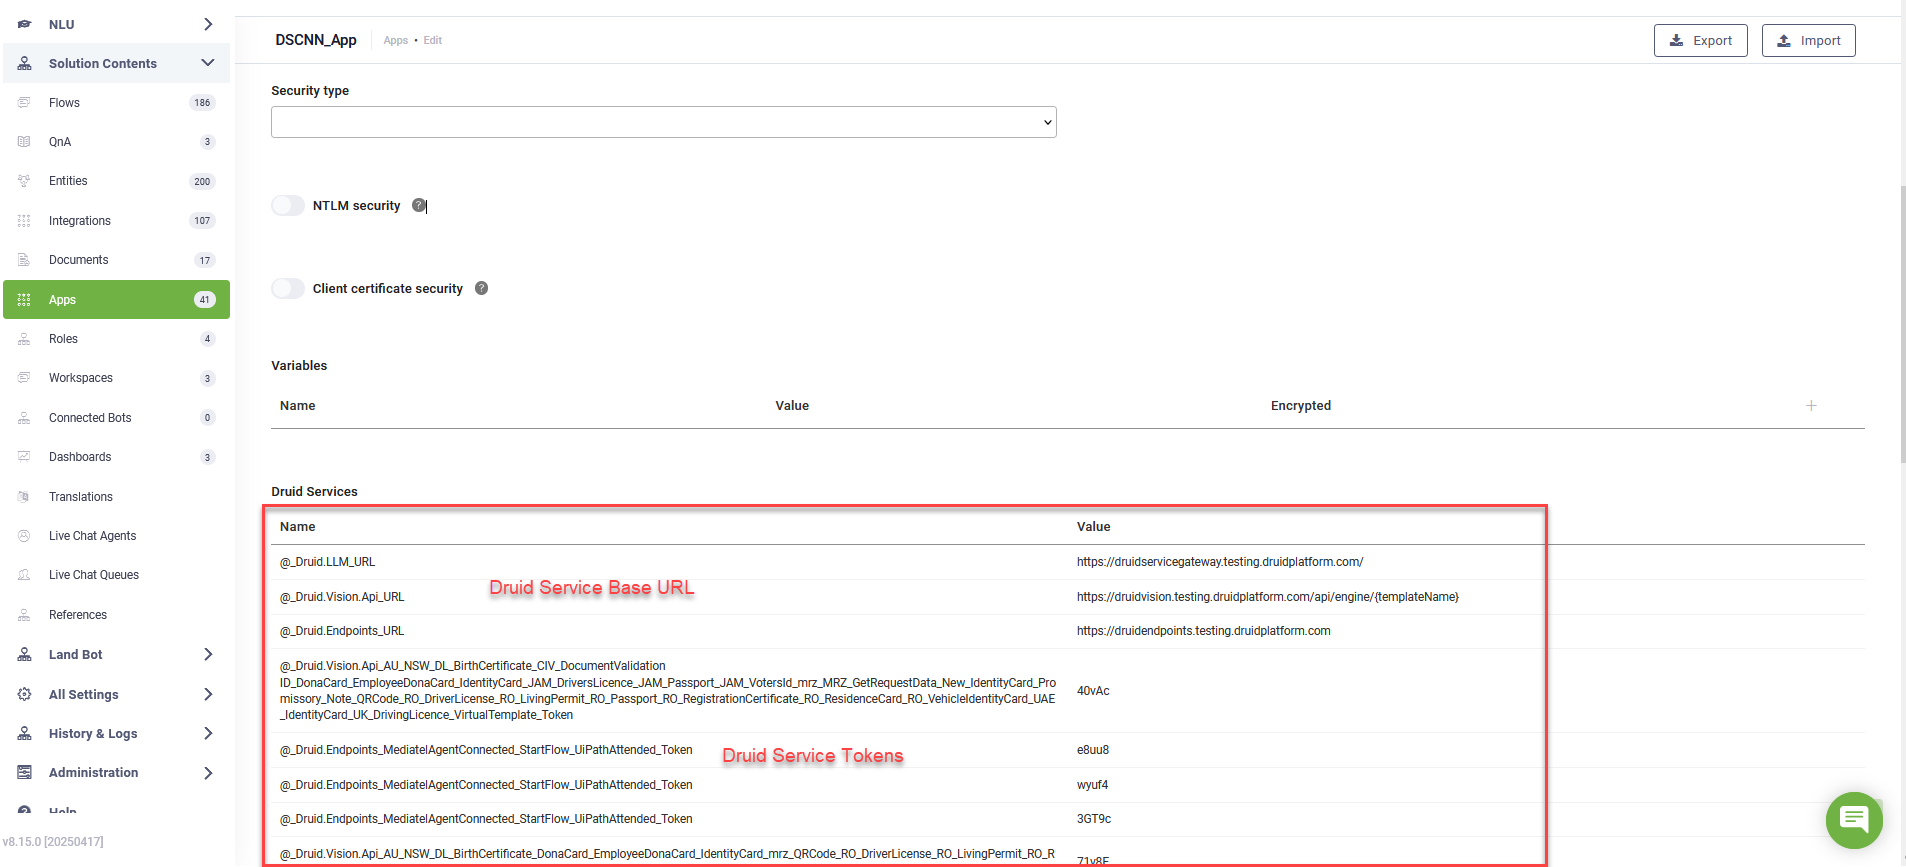Open the Flows menu item
The height and width of the screenshot is (867, 1906).
tap(116, 102)
